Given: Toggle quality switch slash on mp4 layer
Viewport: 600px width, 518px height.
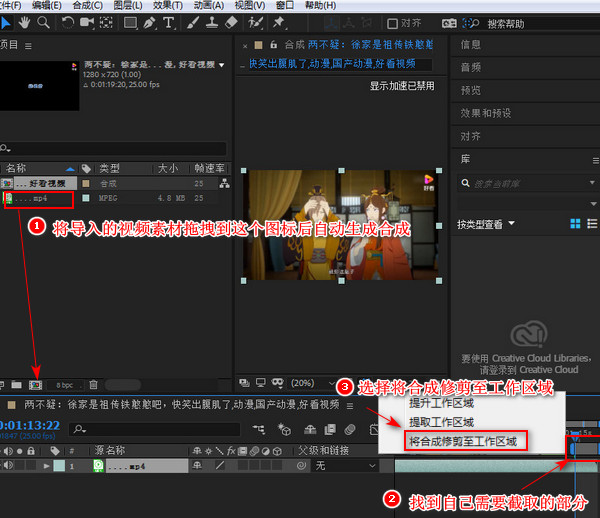Looking at the screenshot, I should pos(220,466).
